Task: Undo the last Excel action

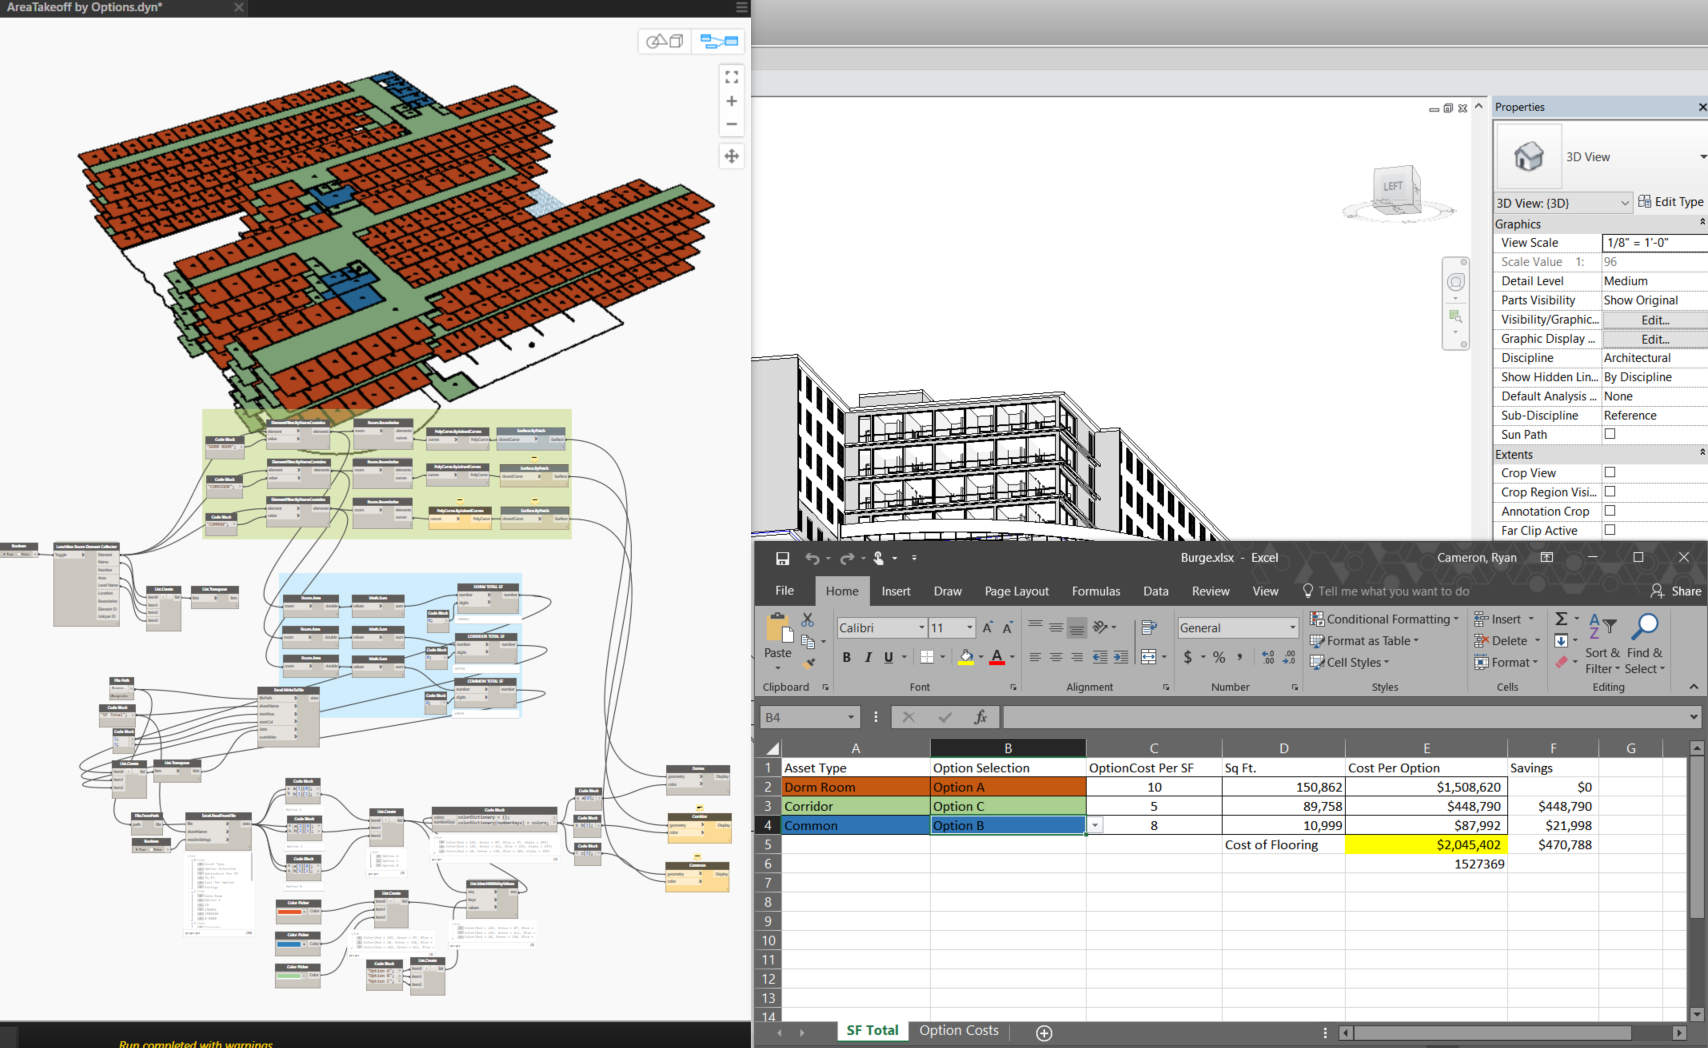Action: (812, 558)
